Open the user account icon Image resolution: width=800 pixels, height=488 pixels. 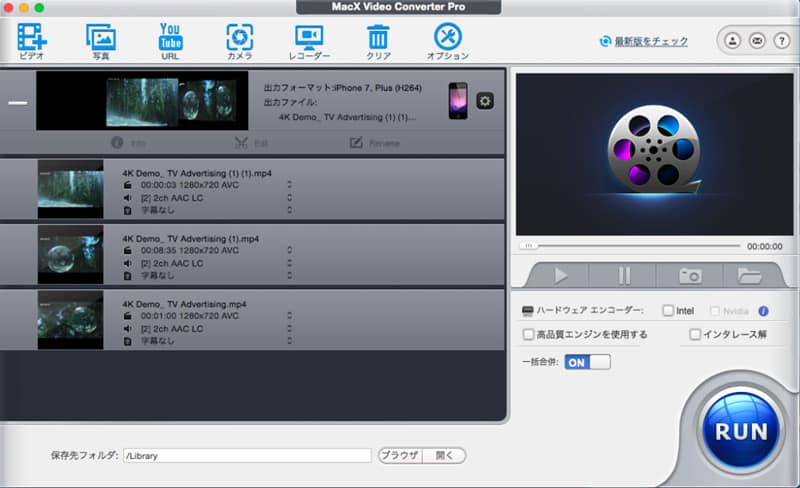coord(733,40)
